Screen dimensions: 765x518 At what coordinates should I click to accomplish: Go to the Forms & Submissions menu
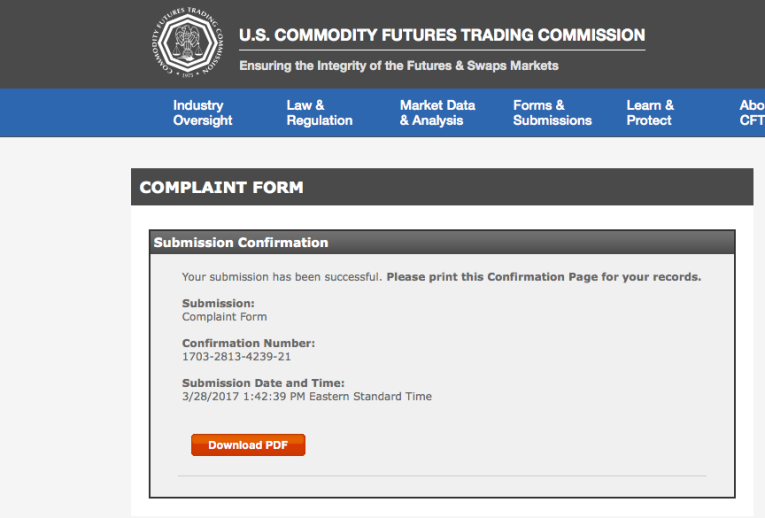click(x=552, y=113)
